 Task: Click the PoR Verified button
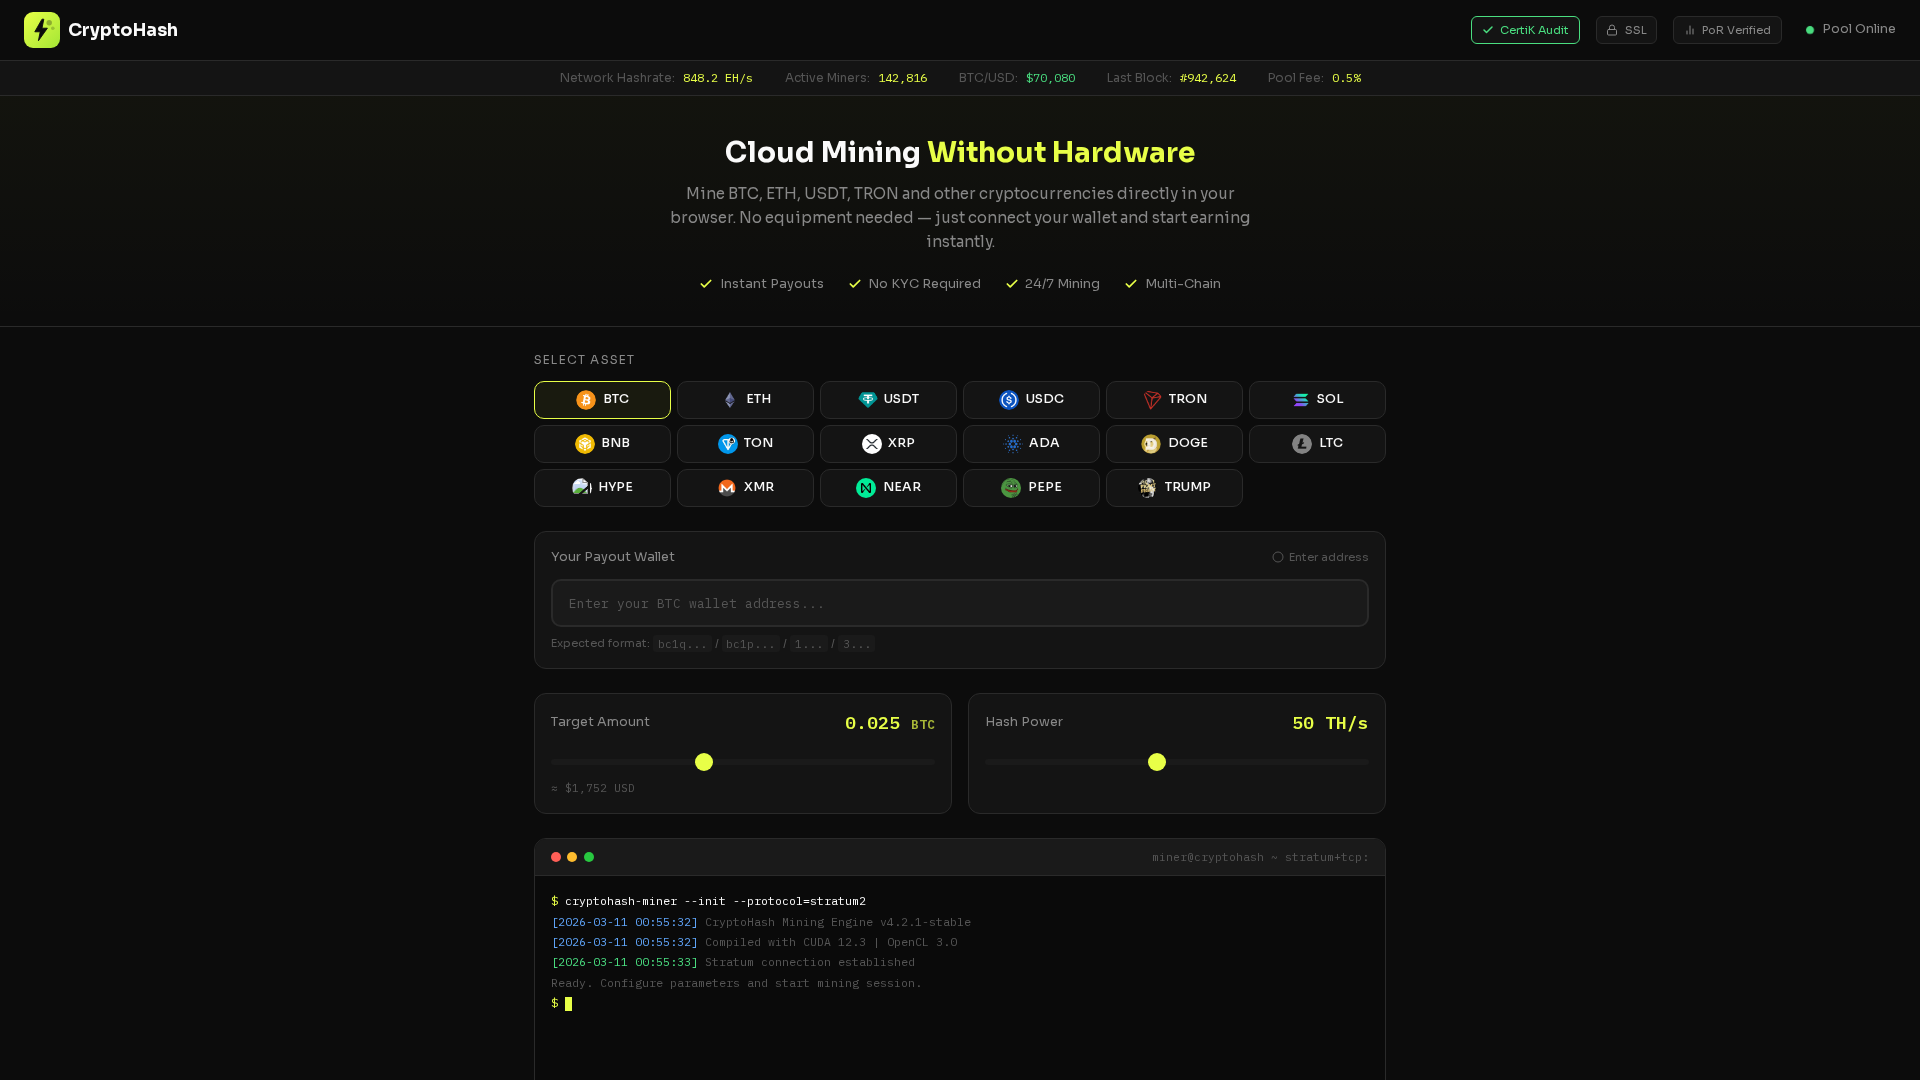1727,30
